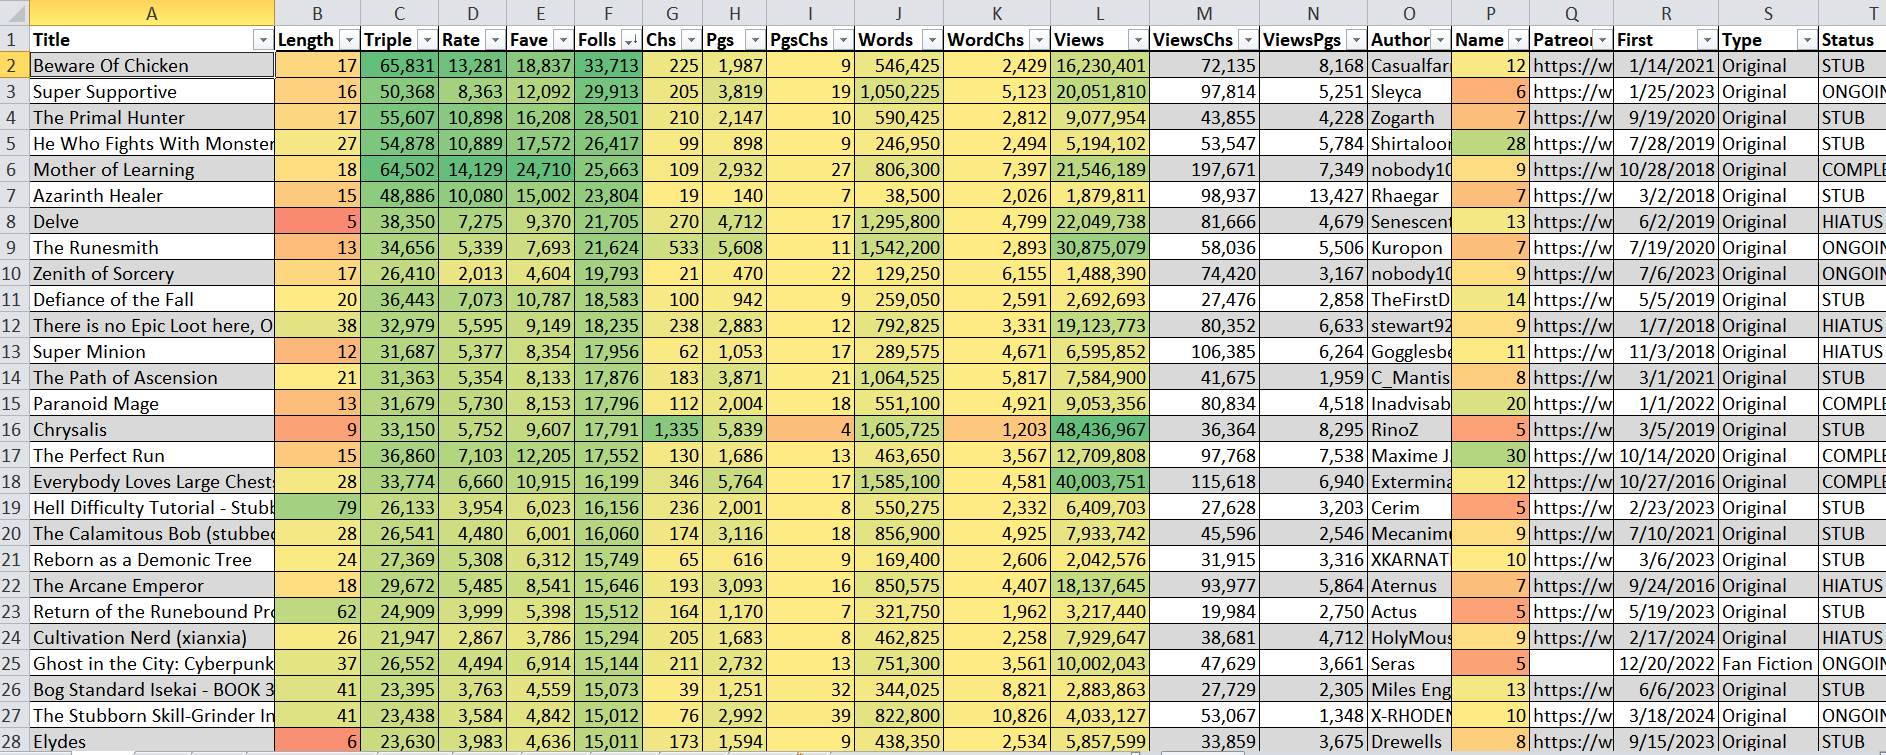This screenshot has width=1886, height=755.
Task: Click the "The Primal Hunter" title cell
Action: pos(152,118)
